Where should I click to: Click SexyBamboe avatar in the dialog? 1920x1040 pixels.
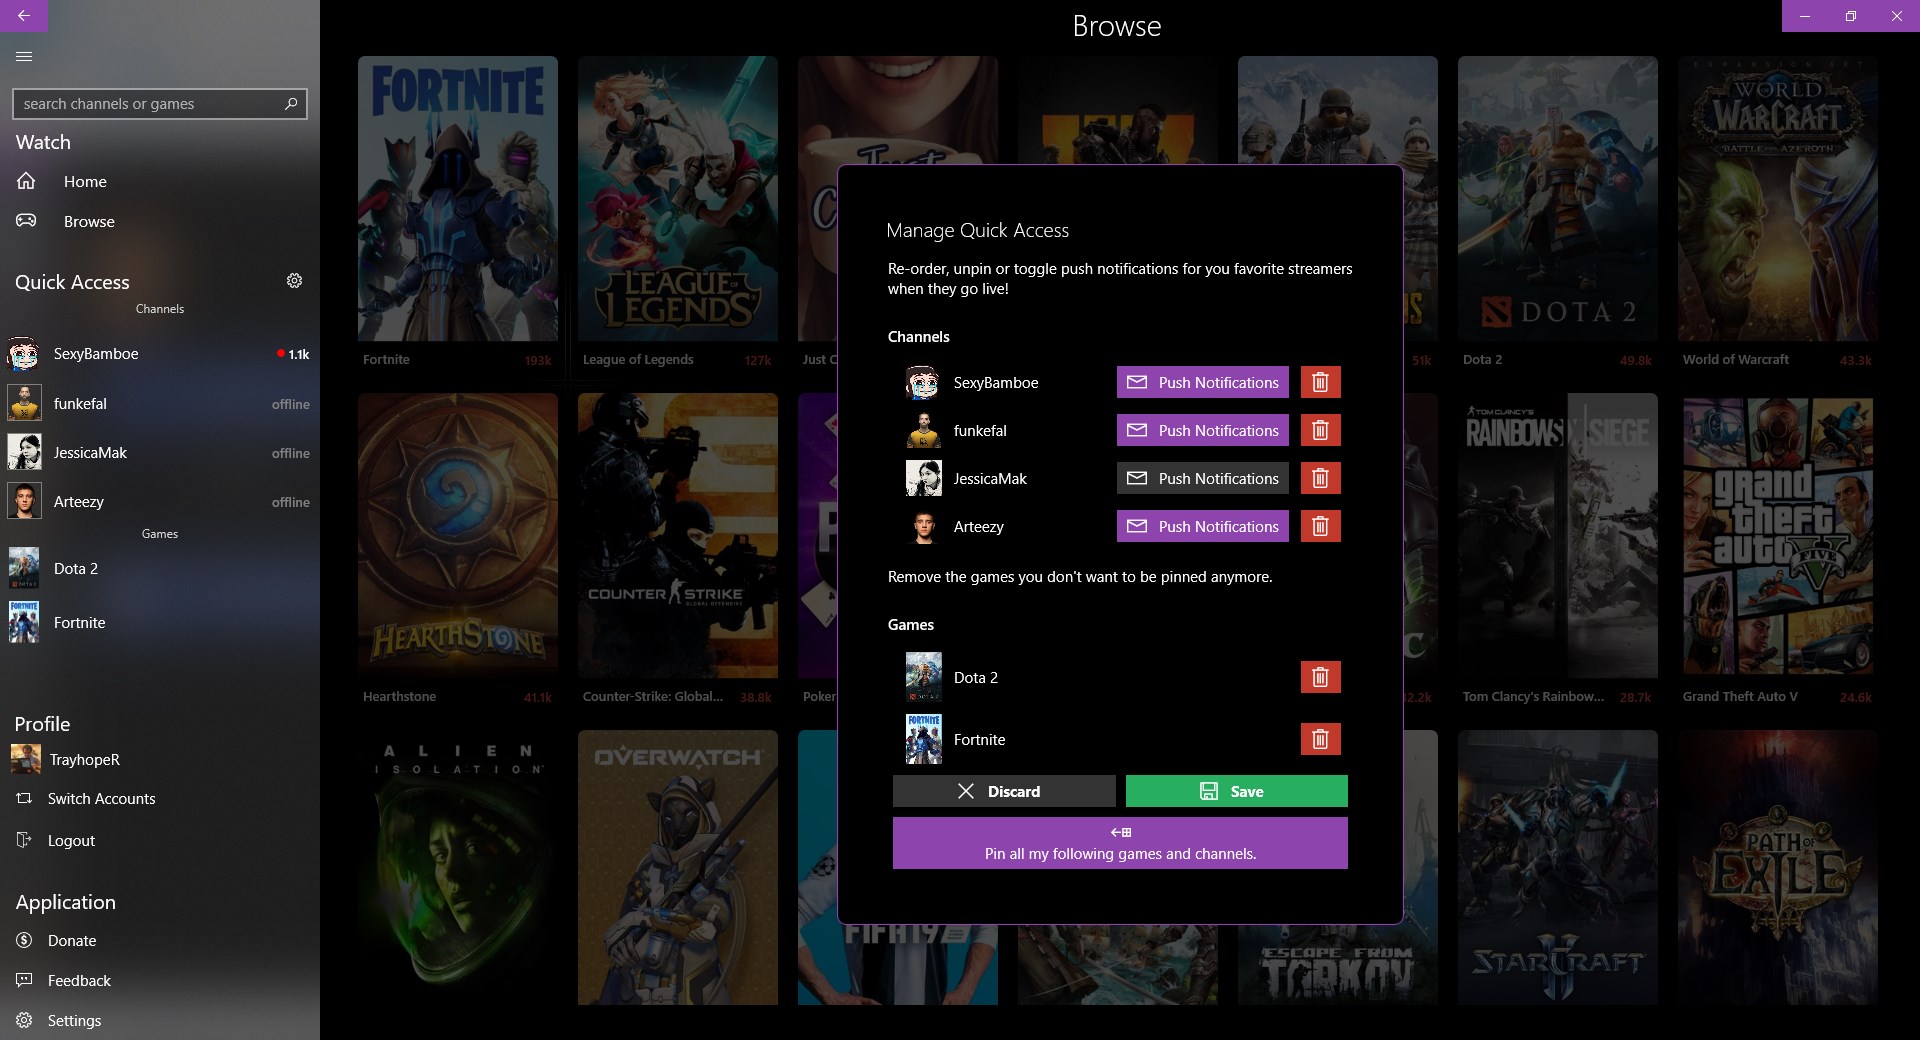pos(923,382)
